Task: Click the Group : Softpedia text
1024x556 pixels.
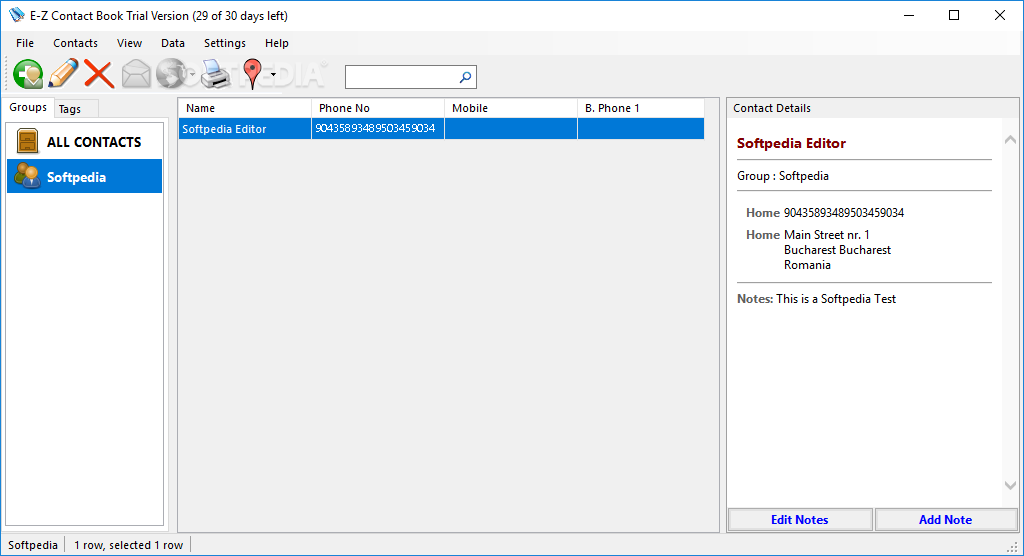Action: (x=783, y=176)
